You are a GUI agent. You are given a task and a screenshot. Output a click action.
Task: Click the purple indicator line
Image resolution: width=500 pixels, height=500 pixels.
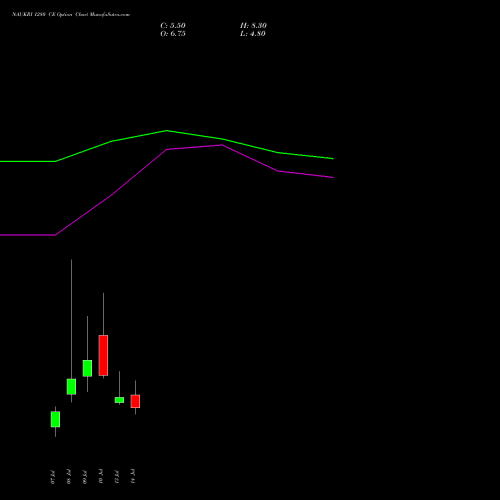(167, 150)
